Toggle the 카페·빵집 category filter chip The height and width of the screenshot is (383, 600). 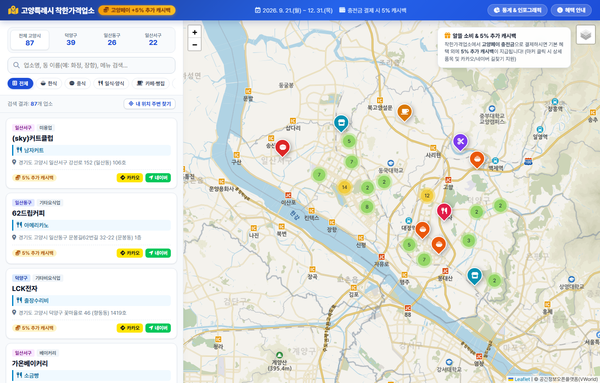click(x=151, y=83)
